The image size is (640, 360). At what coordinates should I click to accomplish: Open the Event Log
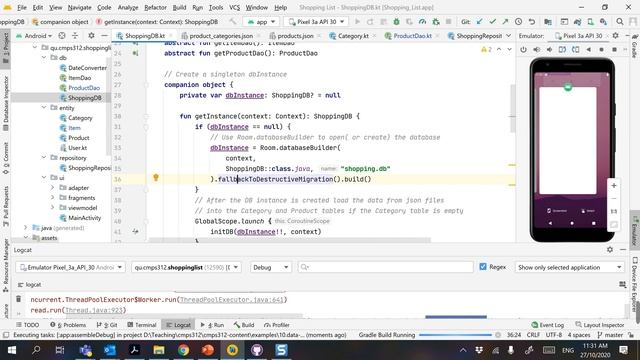pyautogui.click(x=548, y=325)
